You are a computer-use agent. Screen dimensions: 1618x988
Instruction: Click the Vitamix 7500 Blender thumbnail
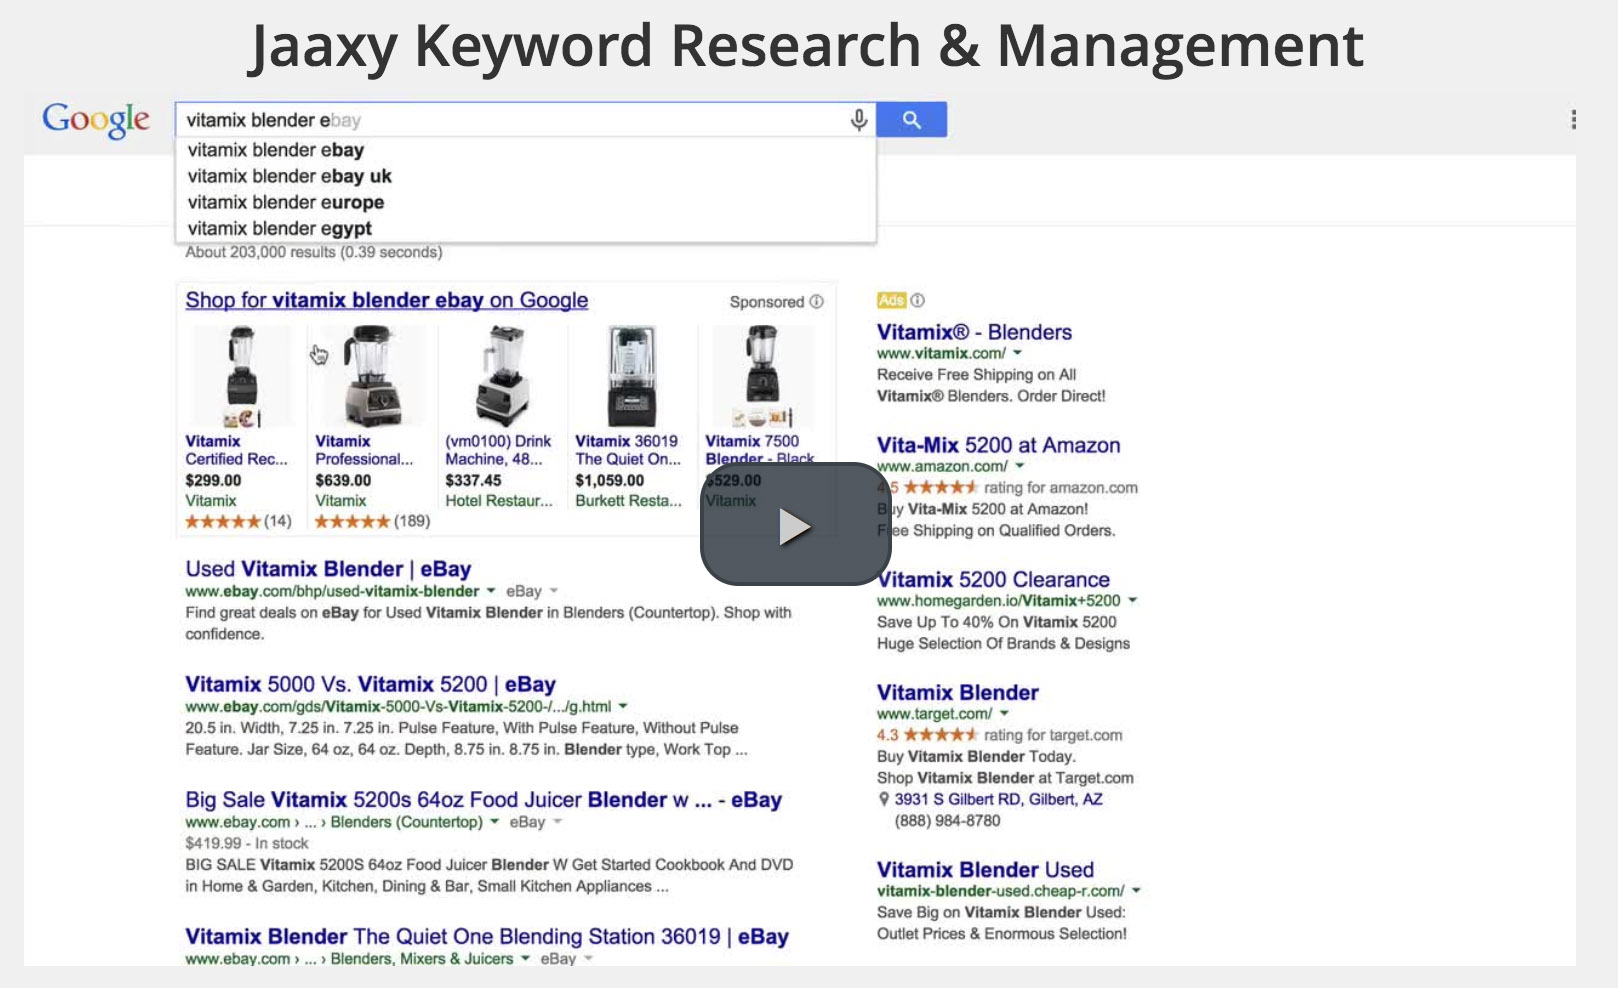pos(762,376)
